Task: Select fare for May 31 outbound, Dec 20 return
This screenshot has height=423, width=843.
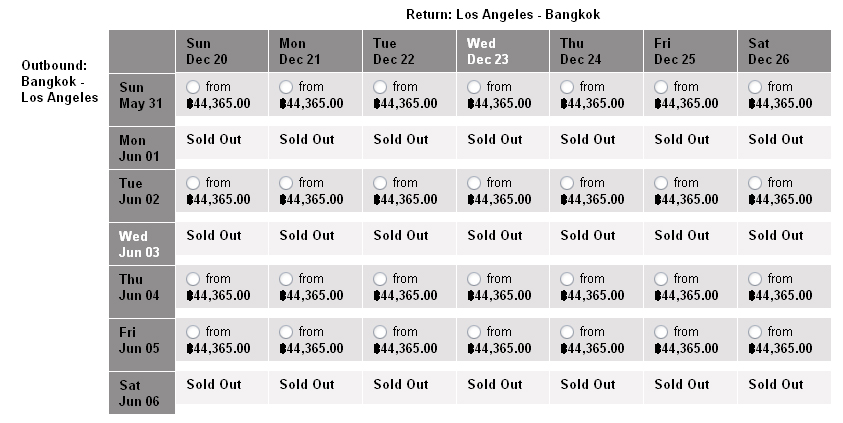Action: coord(192,87)
